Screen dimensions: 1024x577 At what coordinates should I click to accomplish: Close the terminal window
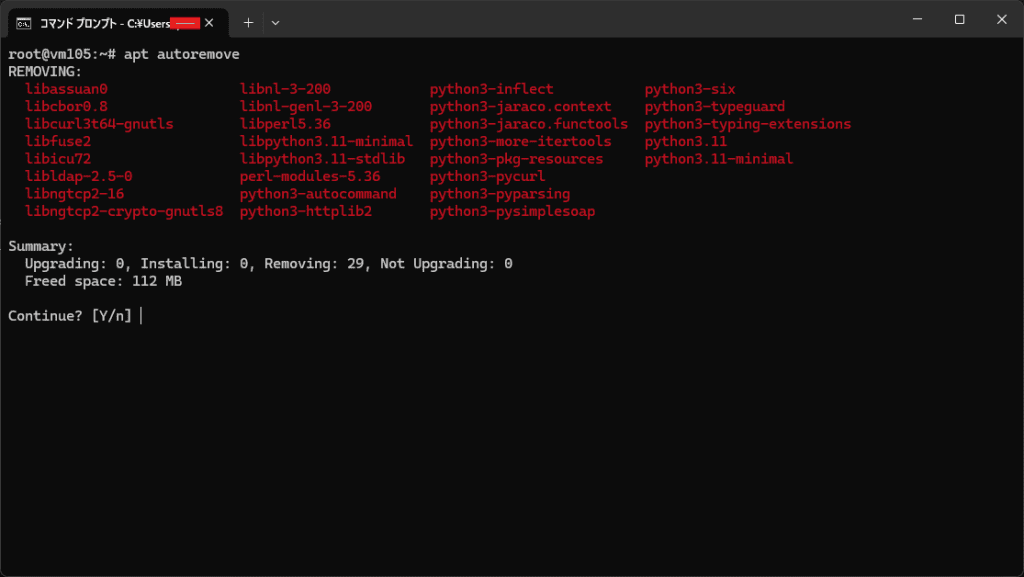(1001, 19)
